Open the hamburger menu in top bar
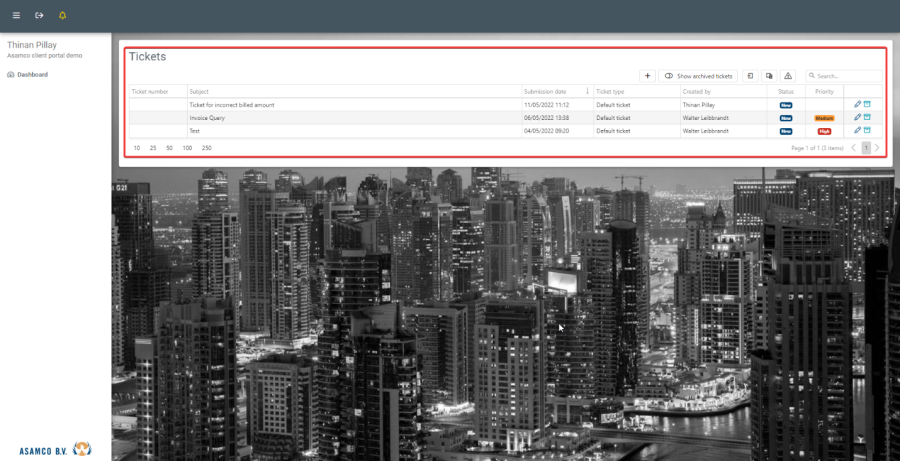Image resolution: width=900 pixels, height=461 pixels. [x=16, y=16]
